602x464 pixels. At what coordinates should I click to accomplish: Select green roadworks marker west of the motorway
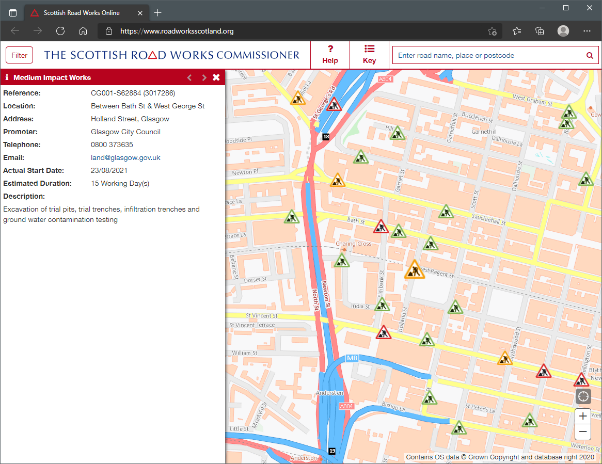click(x=292, y=217)
